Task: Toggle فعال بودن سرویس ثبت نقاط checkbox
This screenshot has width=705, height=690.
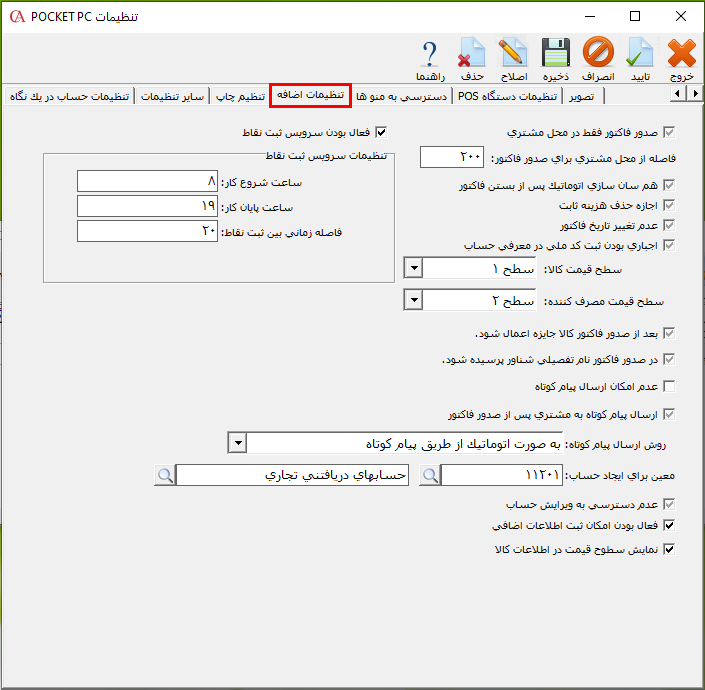Action: [x=381, y=132]
